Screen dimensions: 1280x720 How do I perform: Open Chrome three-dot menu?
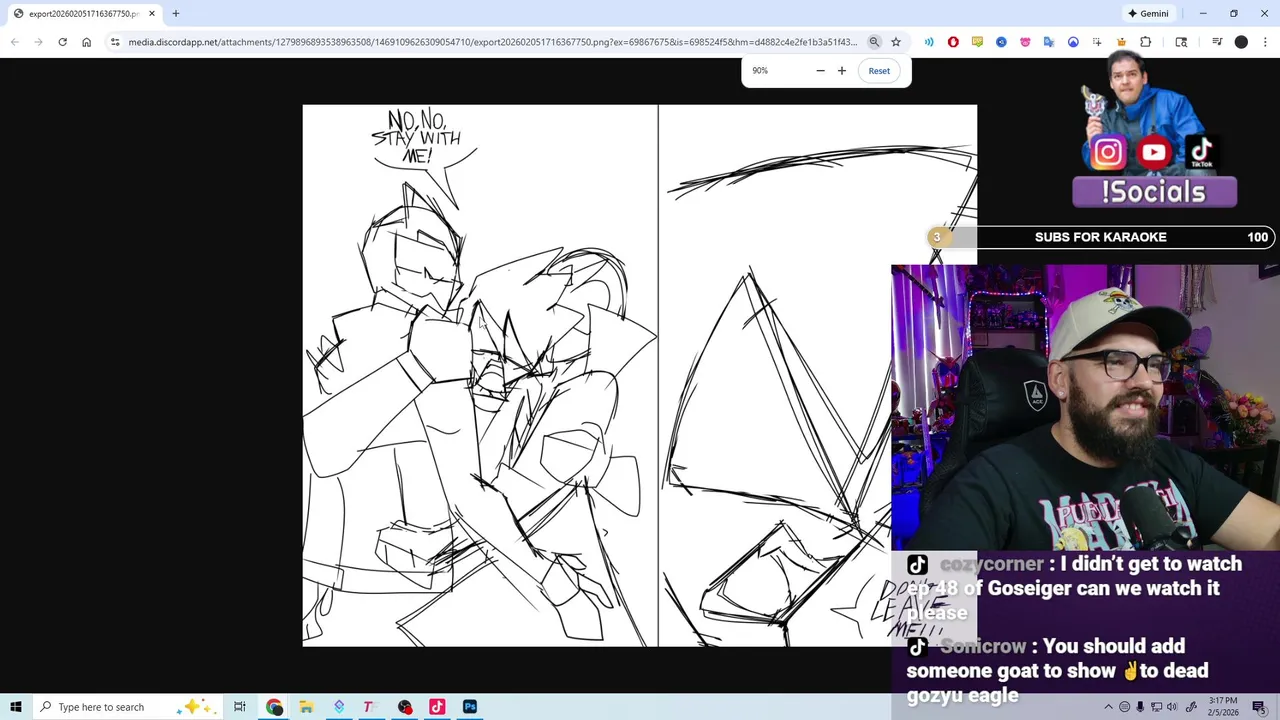(x=1266, y=42)
